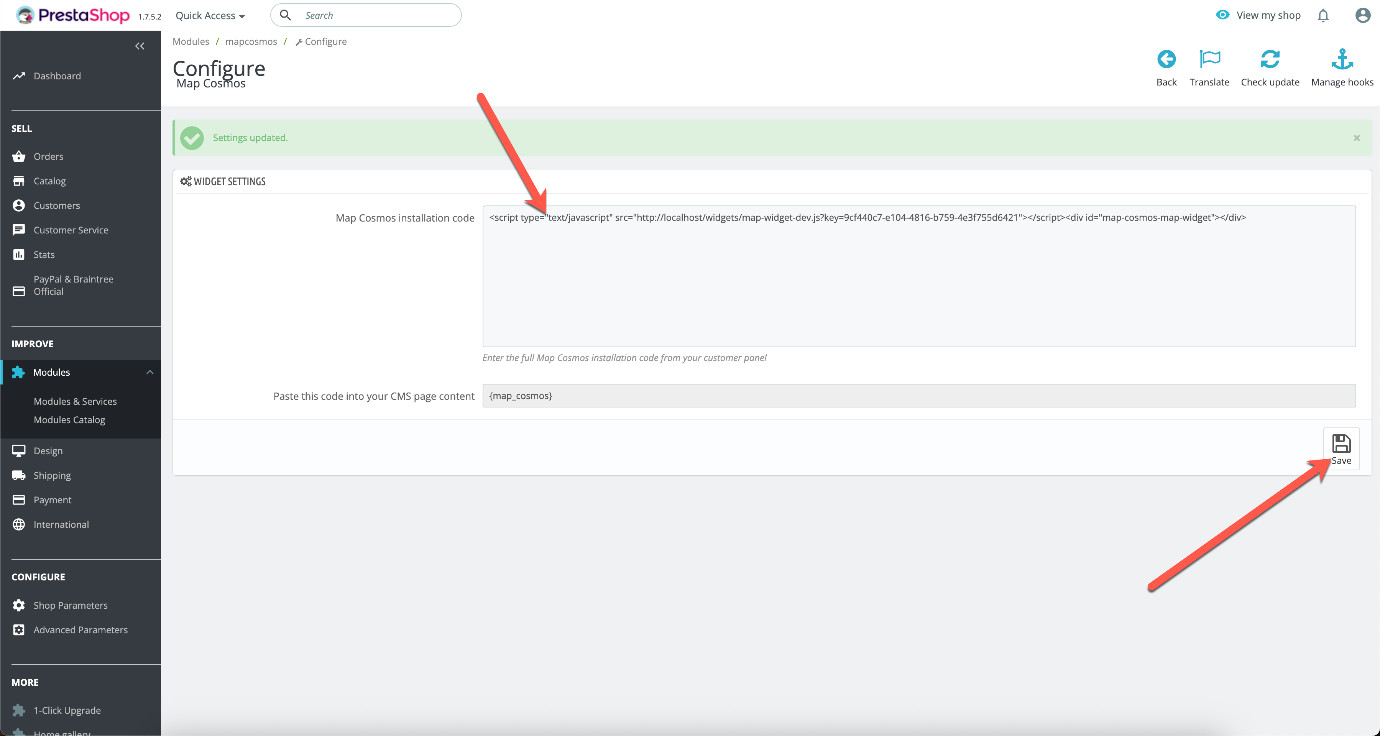Click Configure in the breadcrumb

(321, 42)
